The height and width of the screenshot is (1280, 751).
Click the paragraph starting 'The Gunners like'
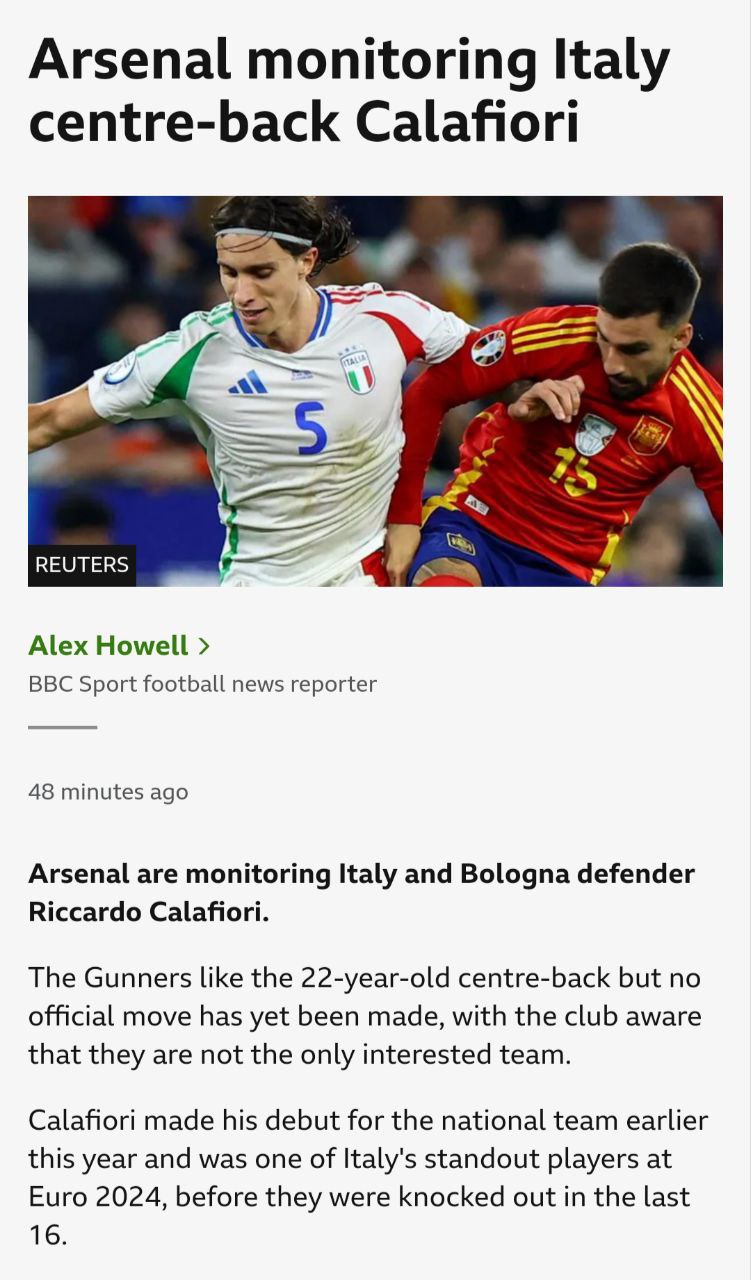365,1016
